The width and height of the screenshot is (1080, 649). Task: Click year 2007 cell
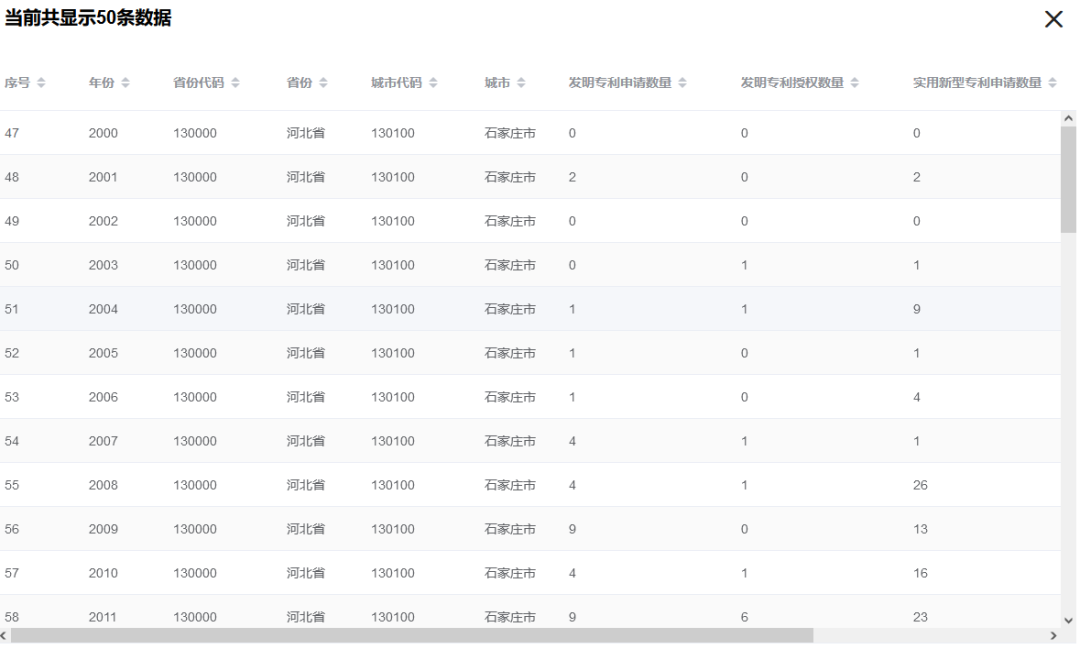[103, 442]
